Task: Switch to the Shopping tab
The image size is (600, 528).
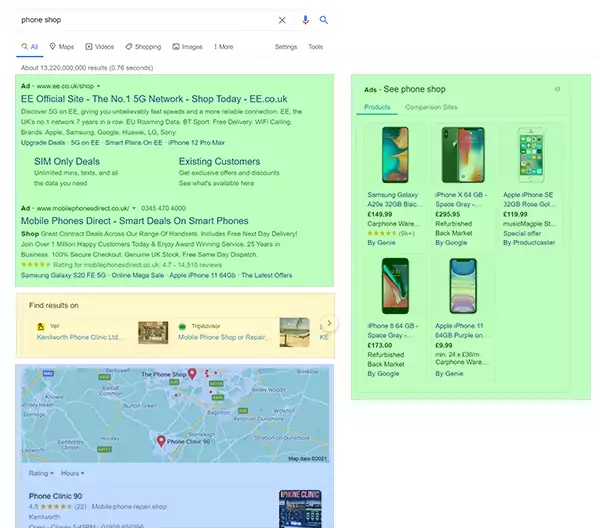Action: click(143, 47)
